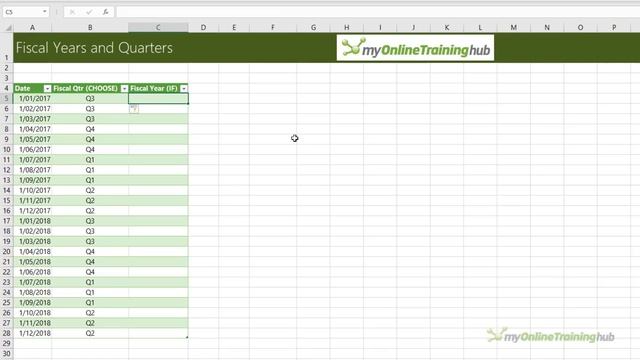The height and width of the screenshot is (360, 640).
Task: Click the Q4 cell beside 1/05/2018
Action: point(90,262)
